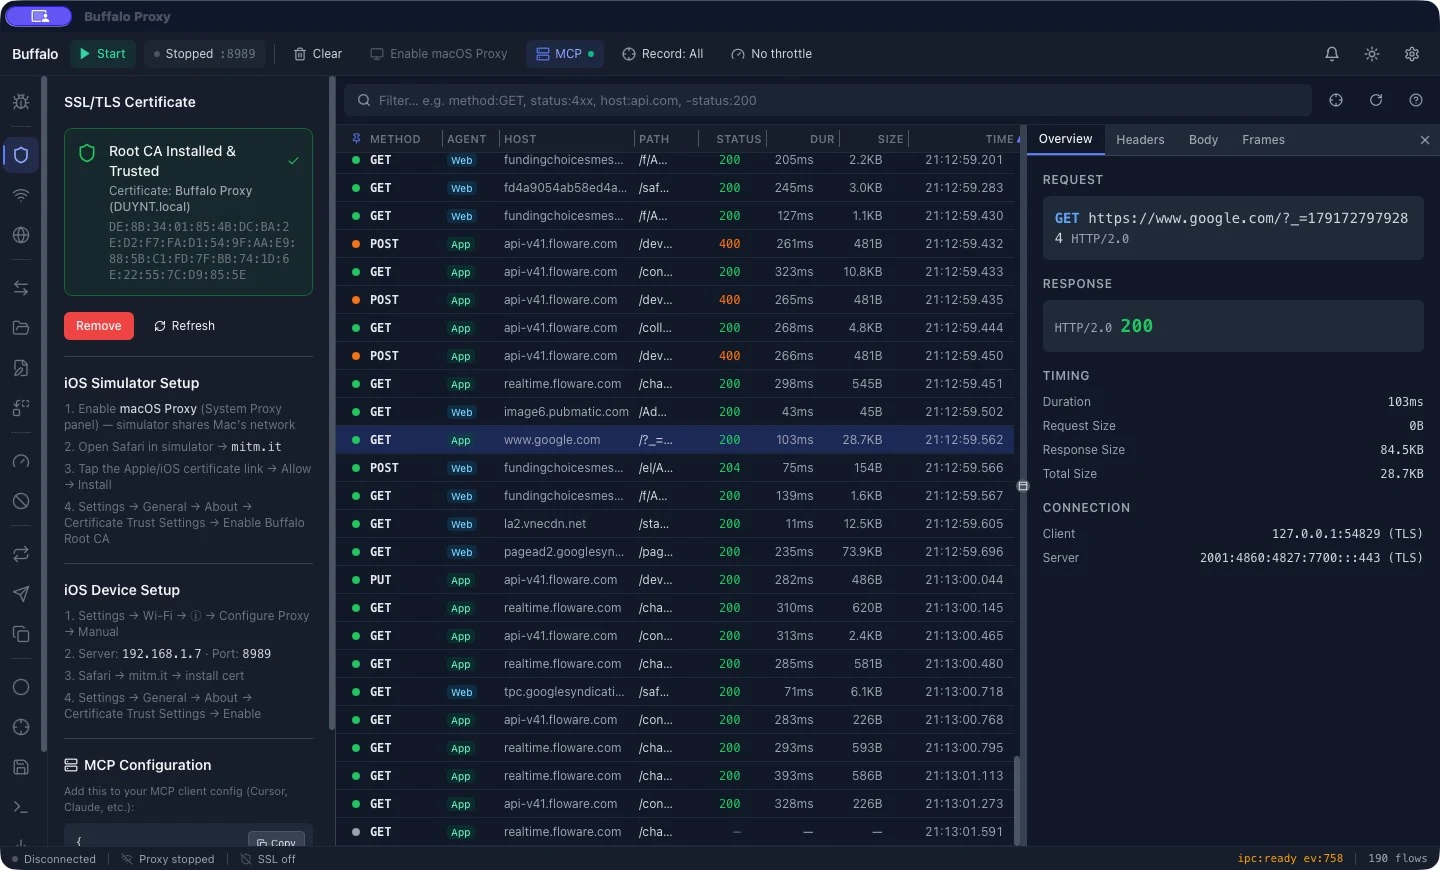Open the floppy disk save sidebar icon
This screenshot has height=870, width=1440.
coord(21,767)
